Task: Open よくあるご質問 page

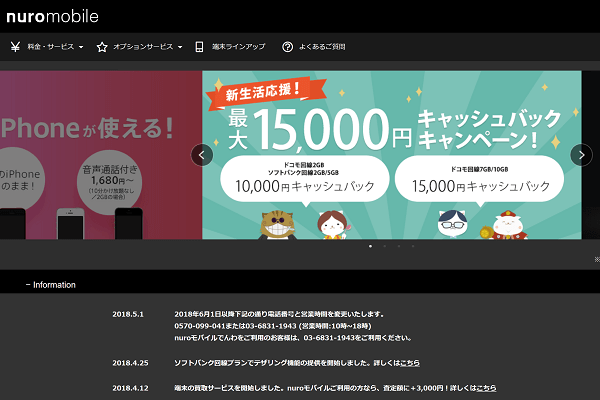Action: 322,47
